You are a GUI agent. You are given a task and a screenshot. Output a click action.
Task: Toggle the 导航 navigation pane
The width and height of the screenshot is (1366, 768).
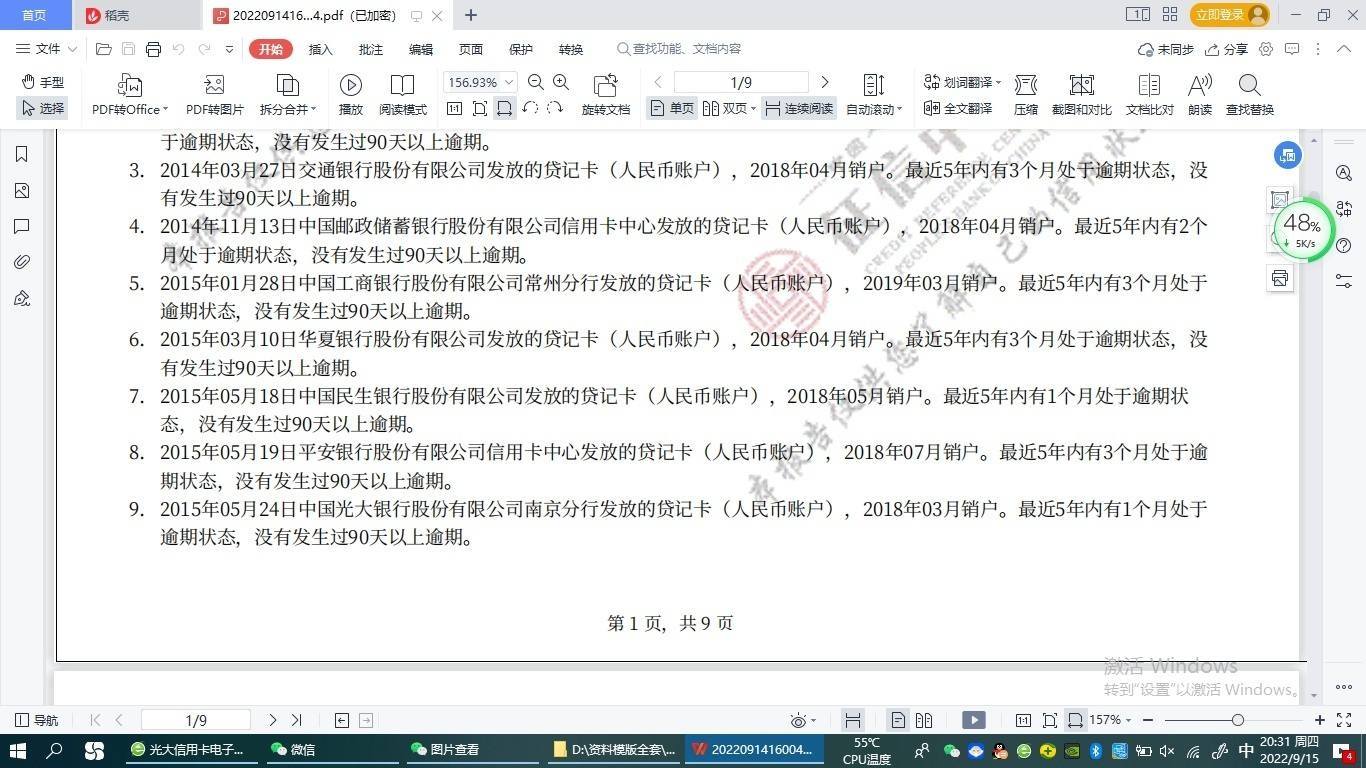point(37,720)
